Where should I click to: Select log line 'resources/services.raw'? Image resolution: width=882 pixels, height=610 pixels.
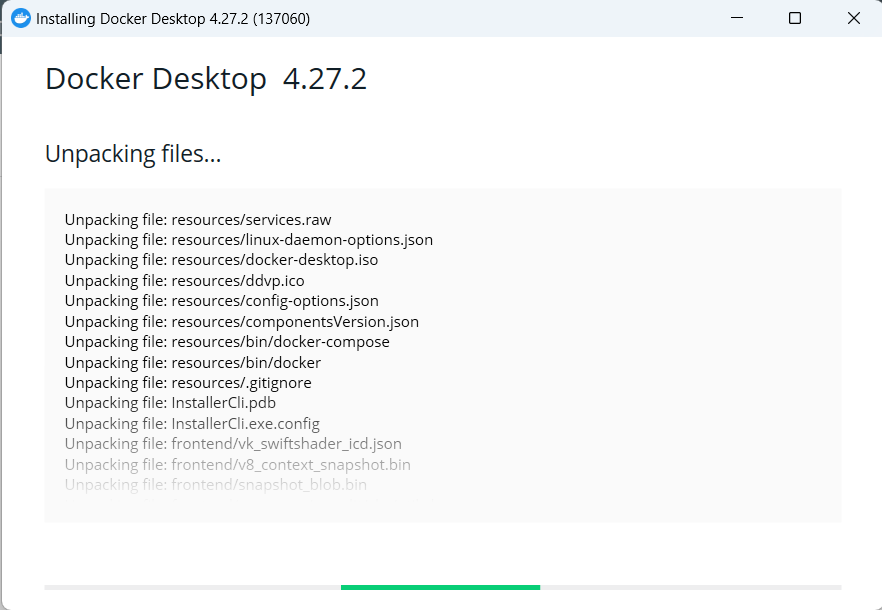click(198, 219)
